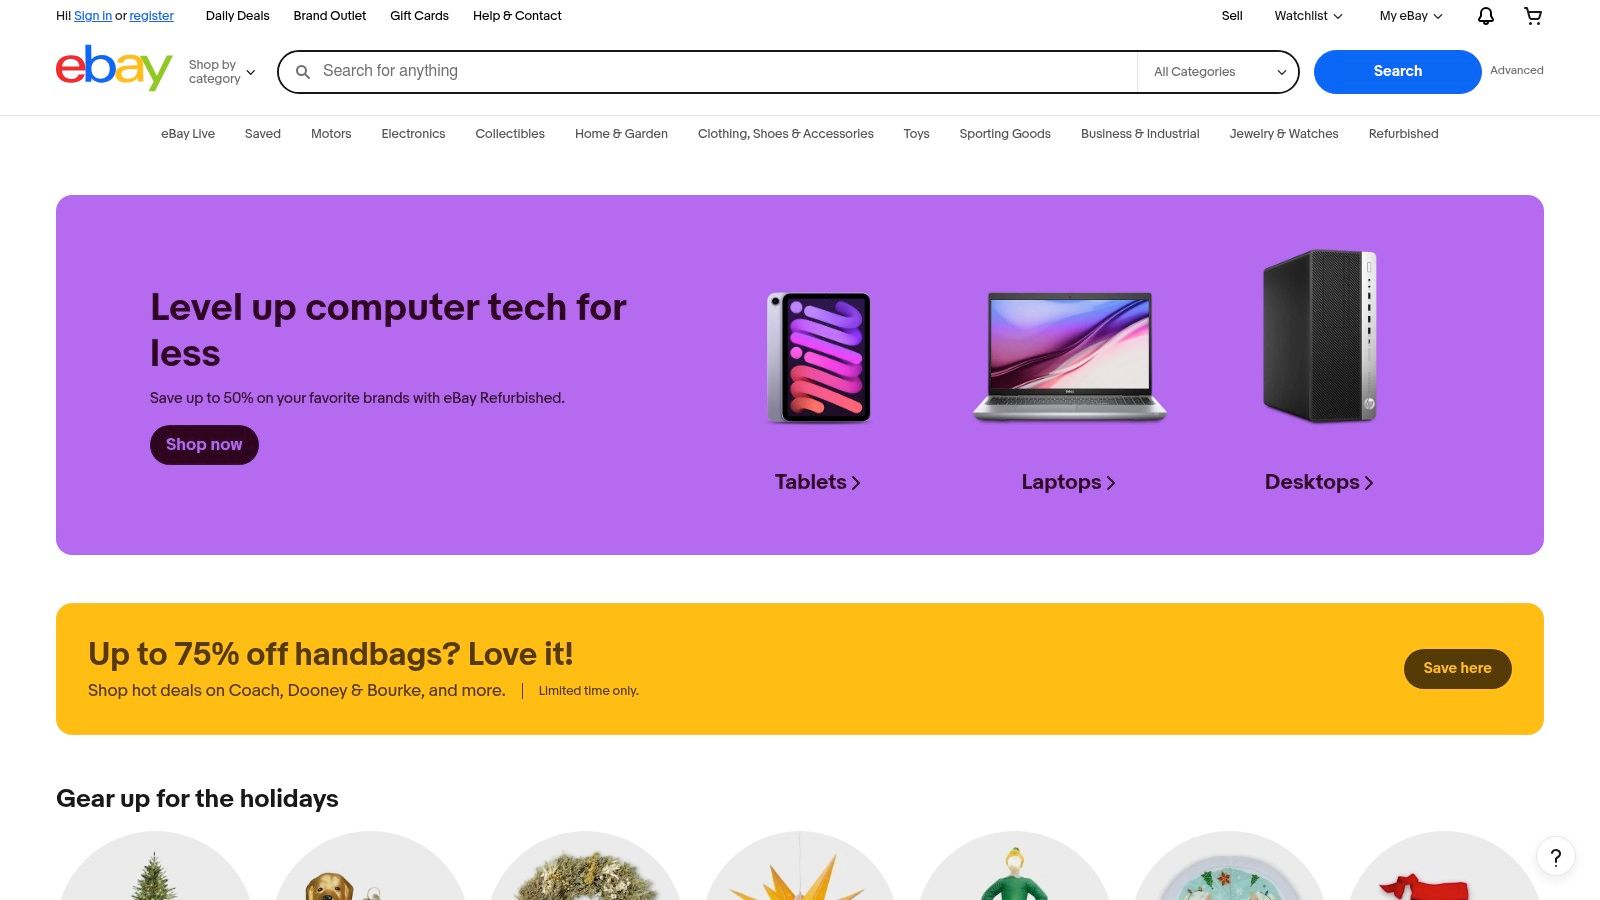
Task: Click the blue Search button
Action: pos(1397,72)
